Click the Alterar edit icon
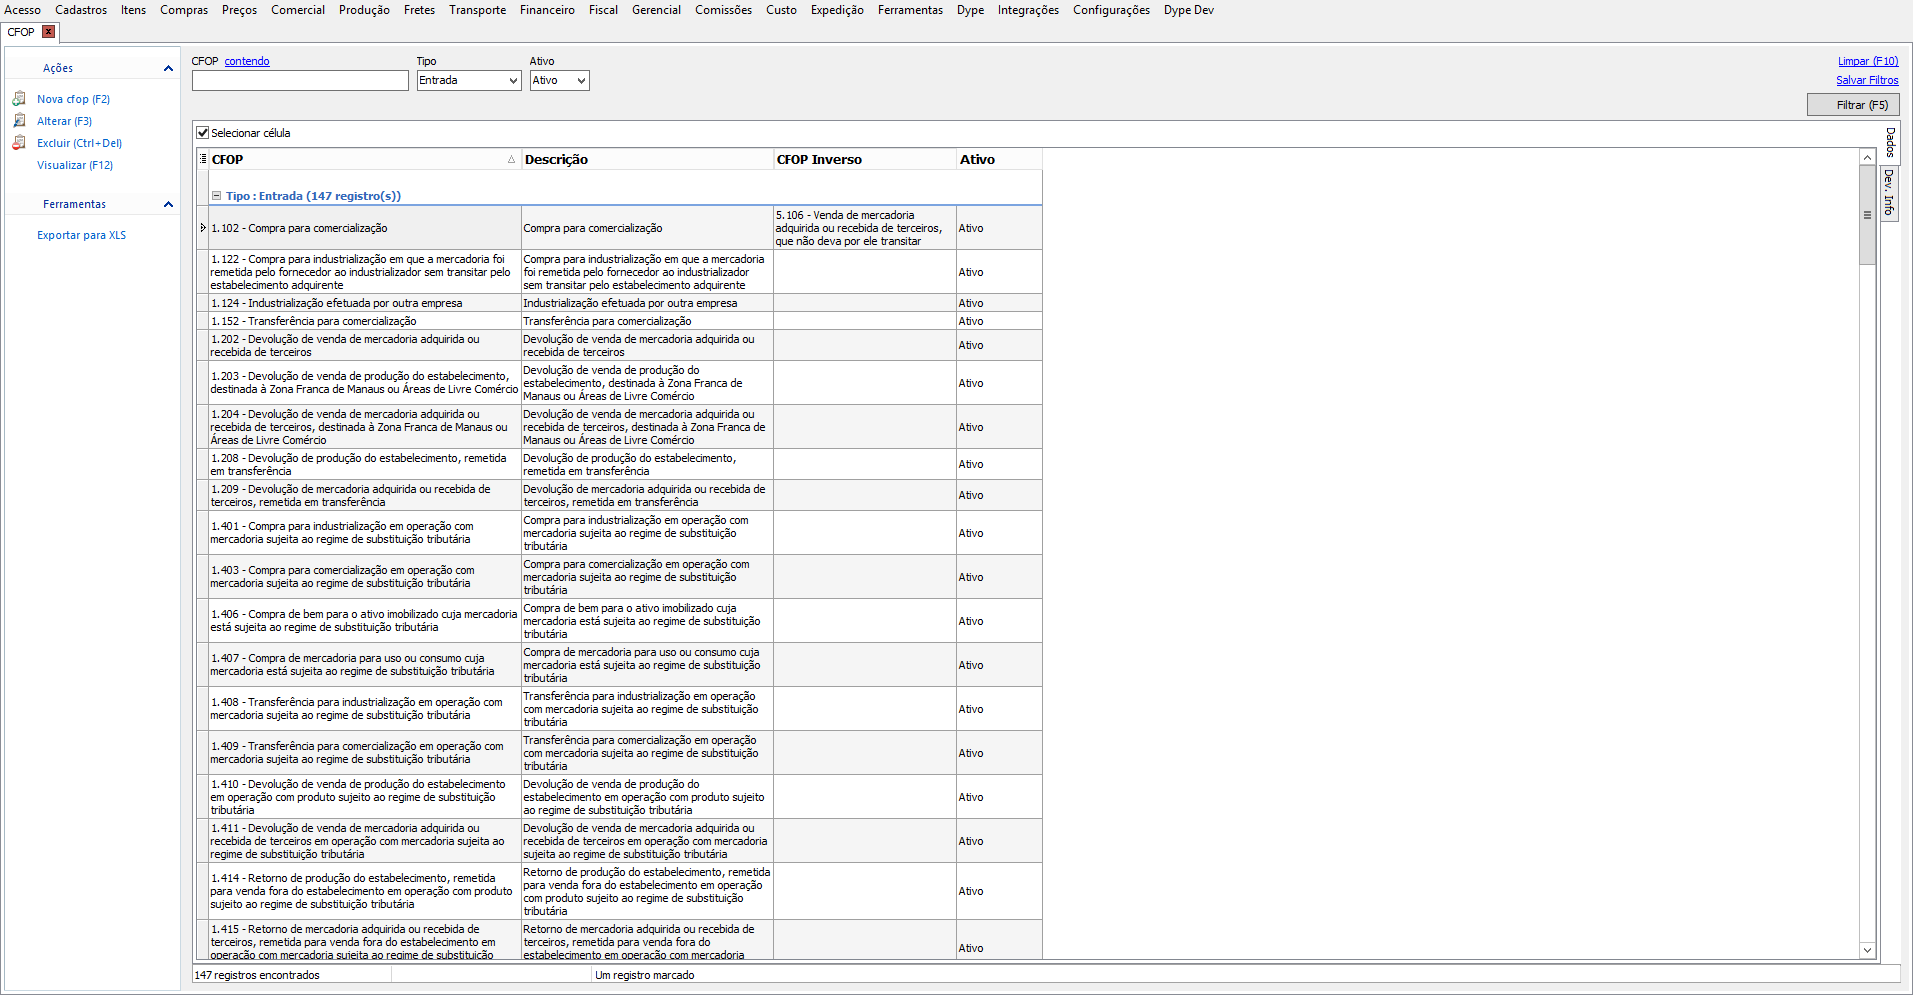 tap(19, 121)
